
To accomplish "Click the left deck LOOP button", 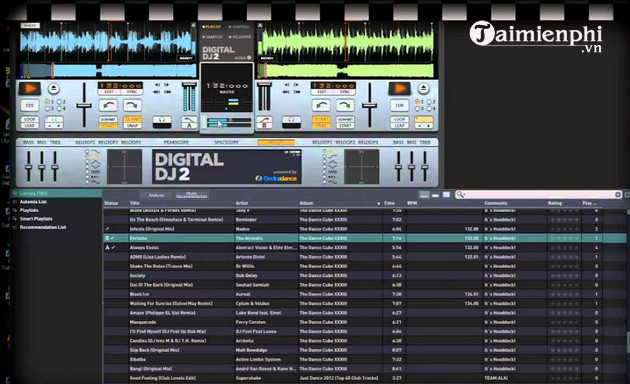I will pyautogui.click(x=30, y=119).
